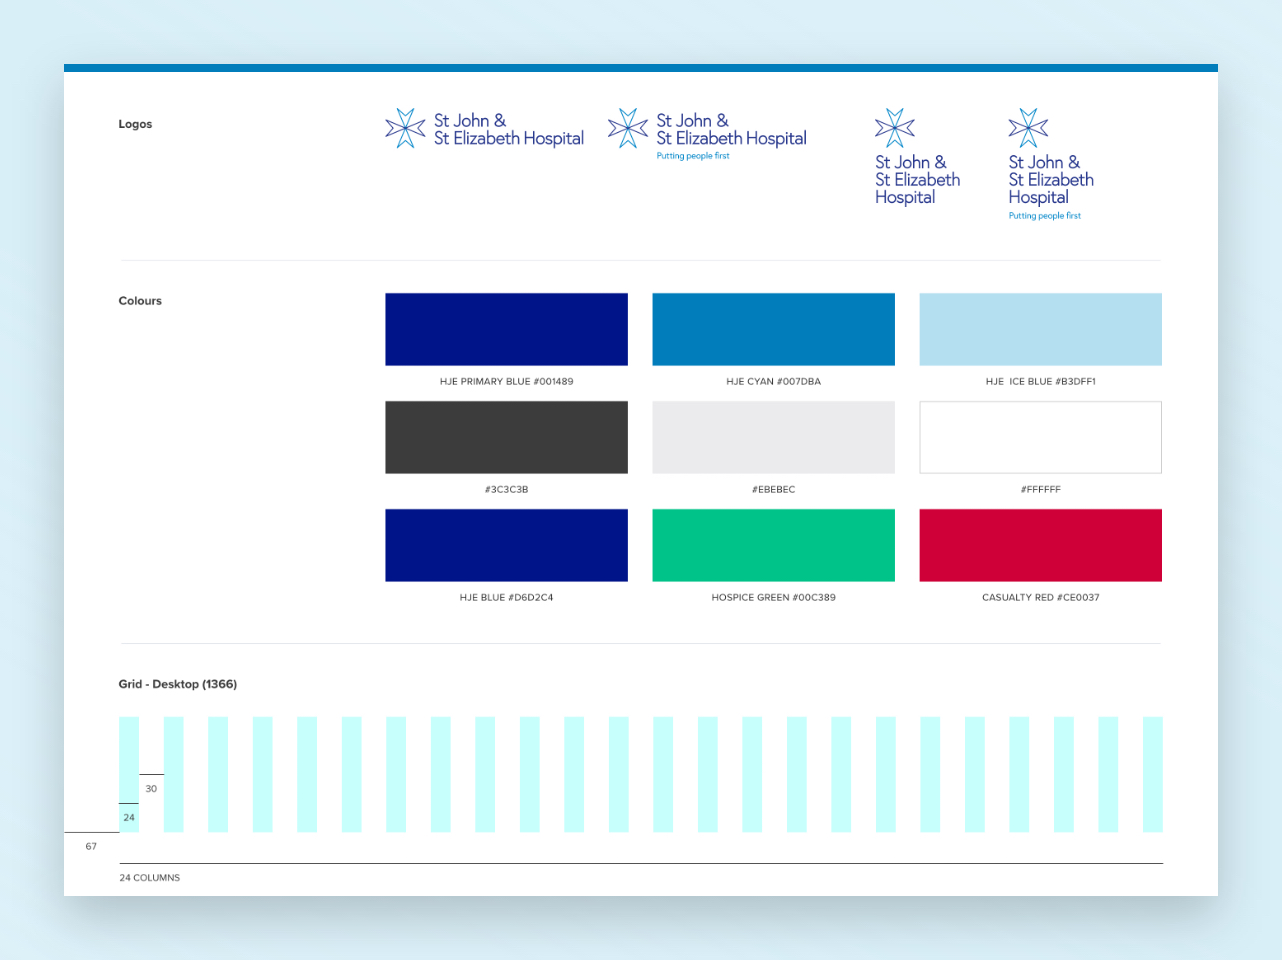Select the HJE Primary Blue #001489 swatch

pos(506,329)
